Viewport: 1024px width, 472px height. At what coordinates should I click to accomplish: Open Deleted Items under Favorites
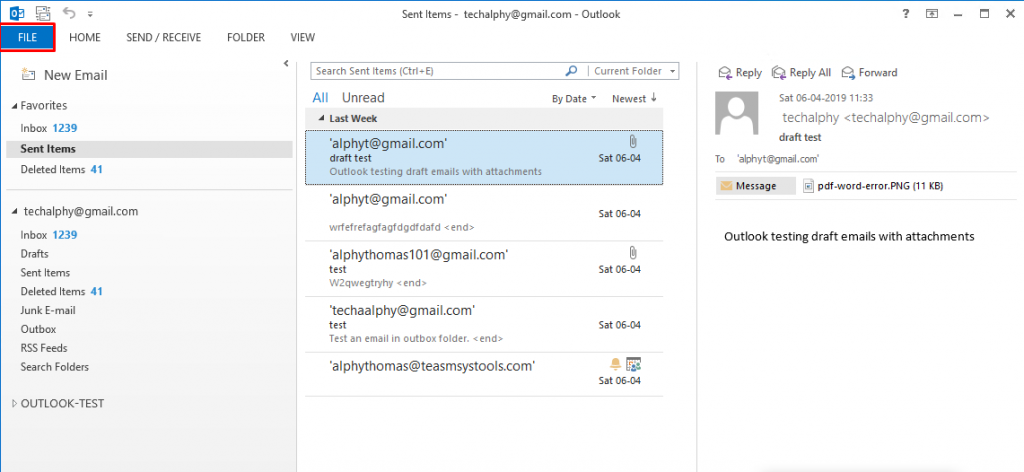coord(61,169)
